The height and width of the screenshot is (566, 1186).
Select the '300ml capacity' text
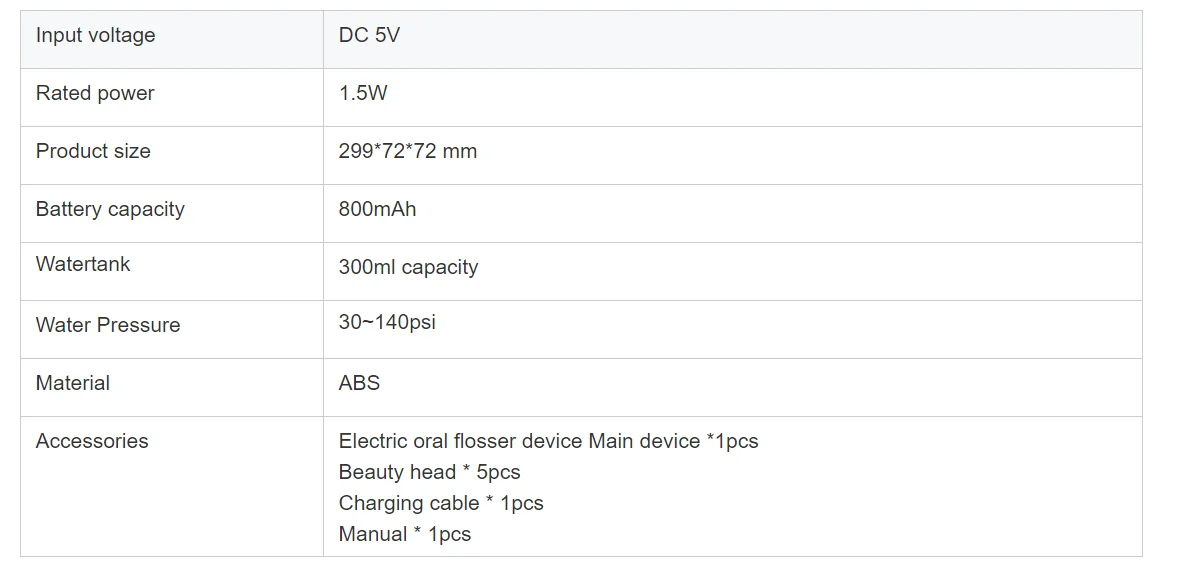pos(408,268)
